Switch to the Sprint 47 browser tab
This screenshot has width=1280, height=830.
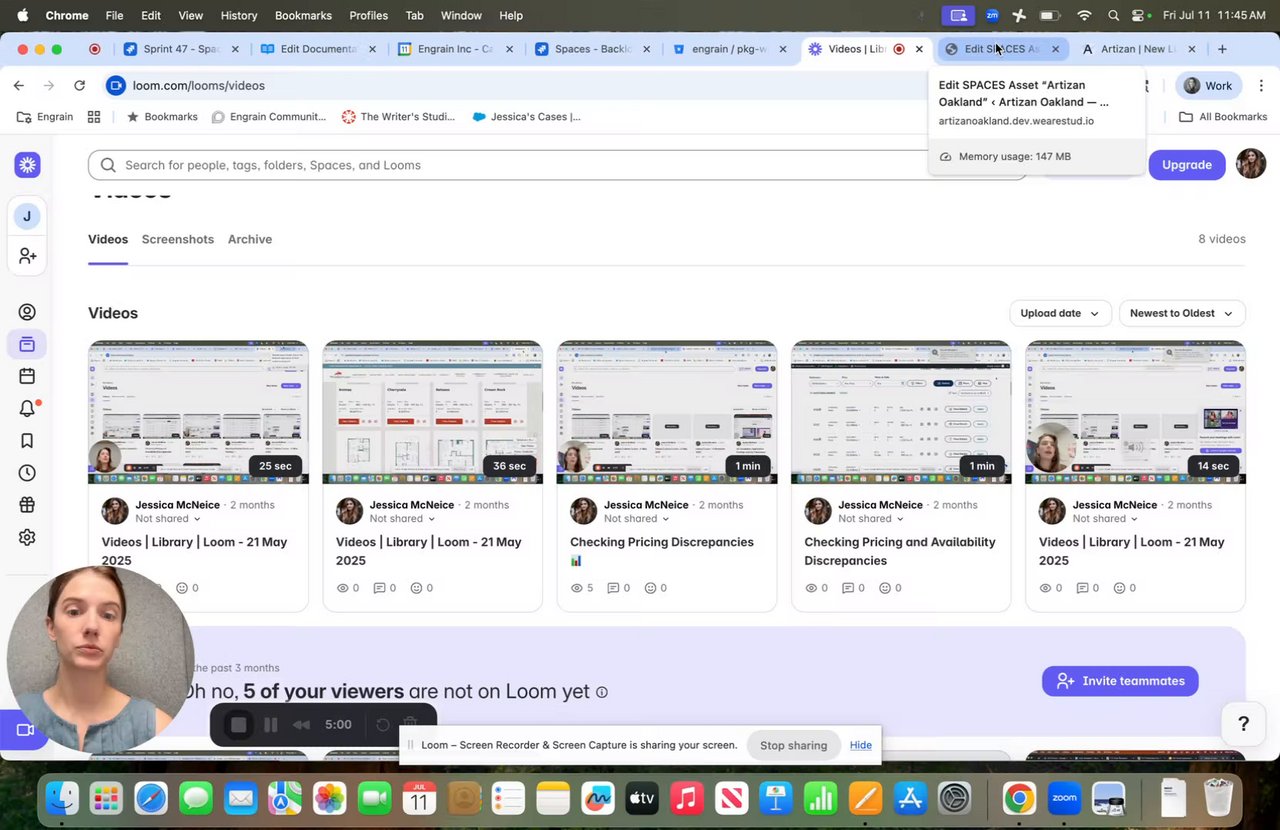[181, 49]
